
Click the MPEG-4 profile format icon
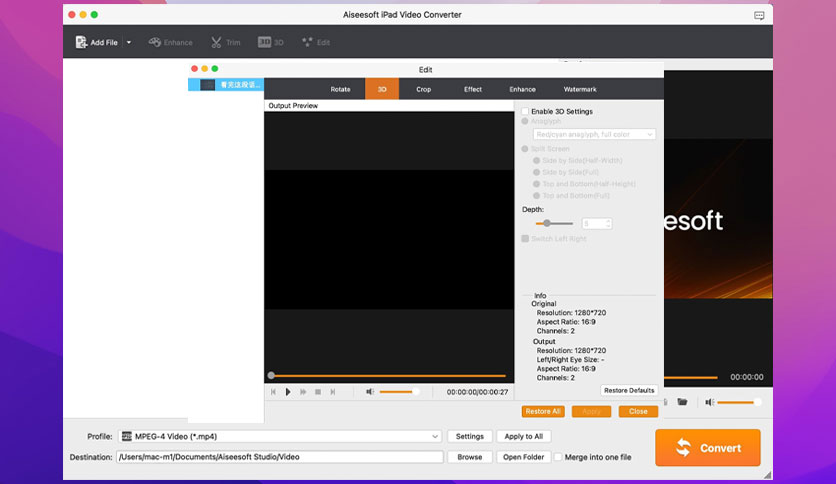(x=126, y=437)
